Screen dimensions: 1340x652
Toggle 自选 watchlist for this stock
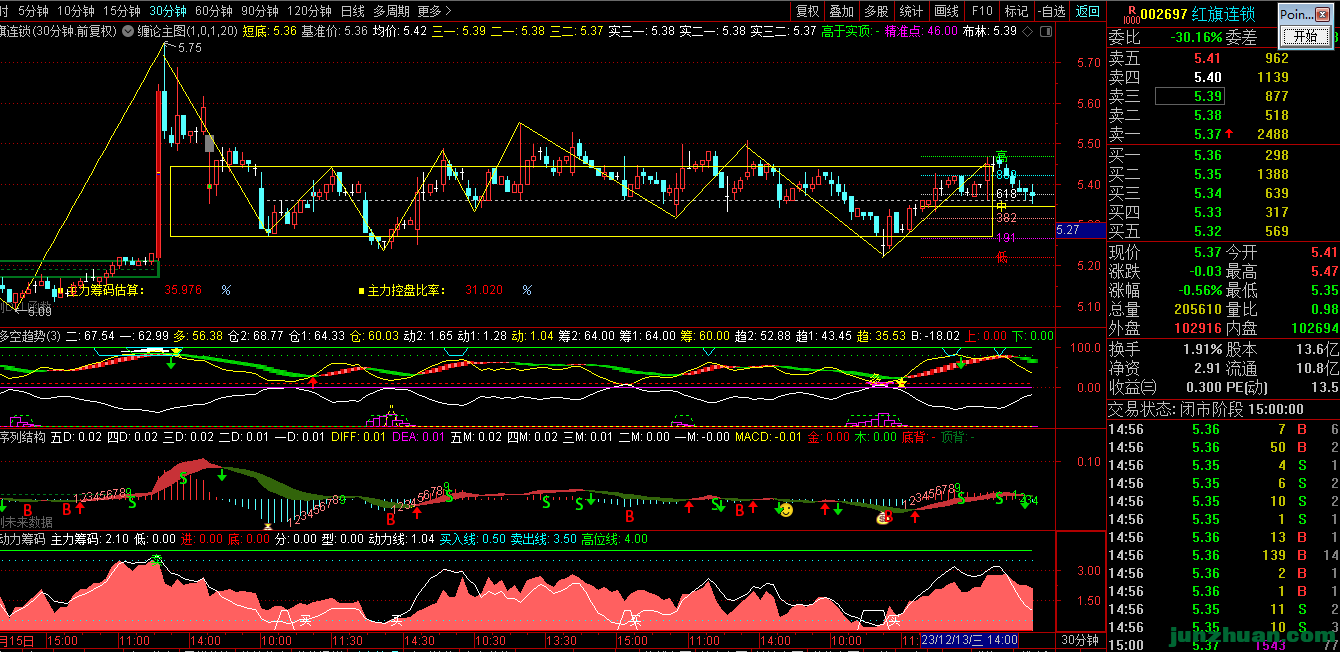1052,11
